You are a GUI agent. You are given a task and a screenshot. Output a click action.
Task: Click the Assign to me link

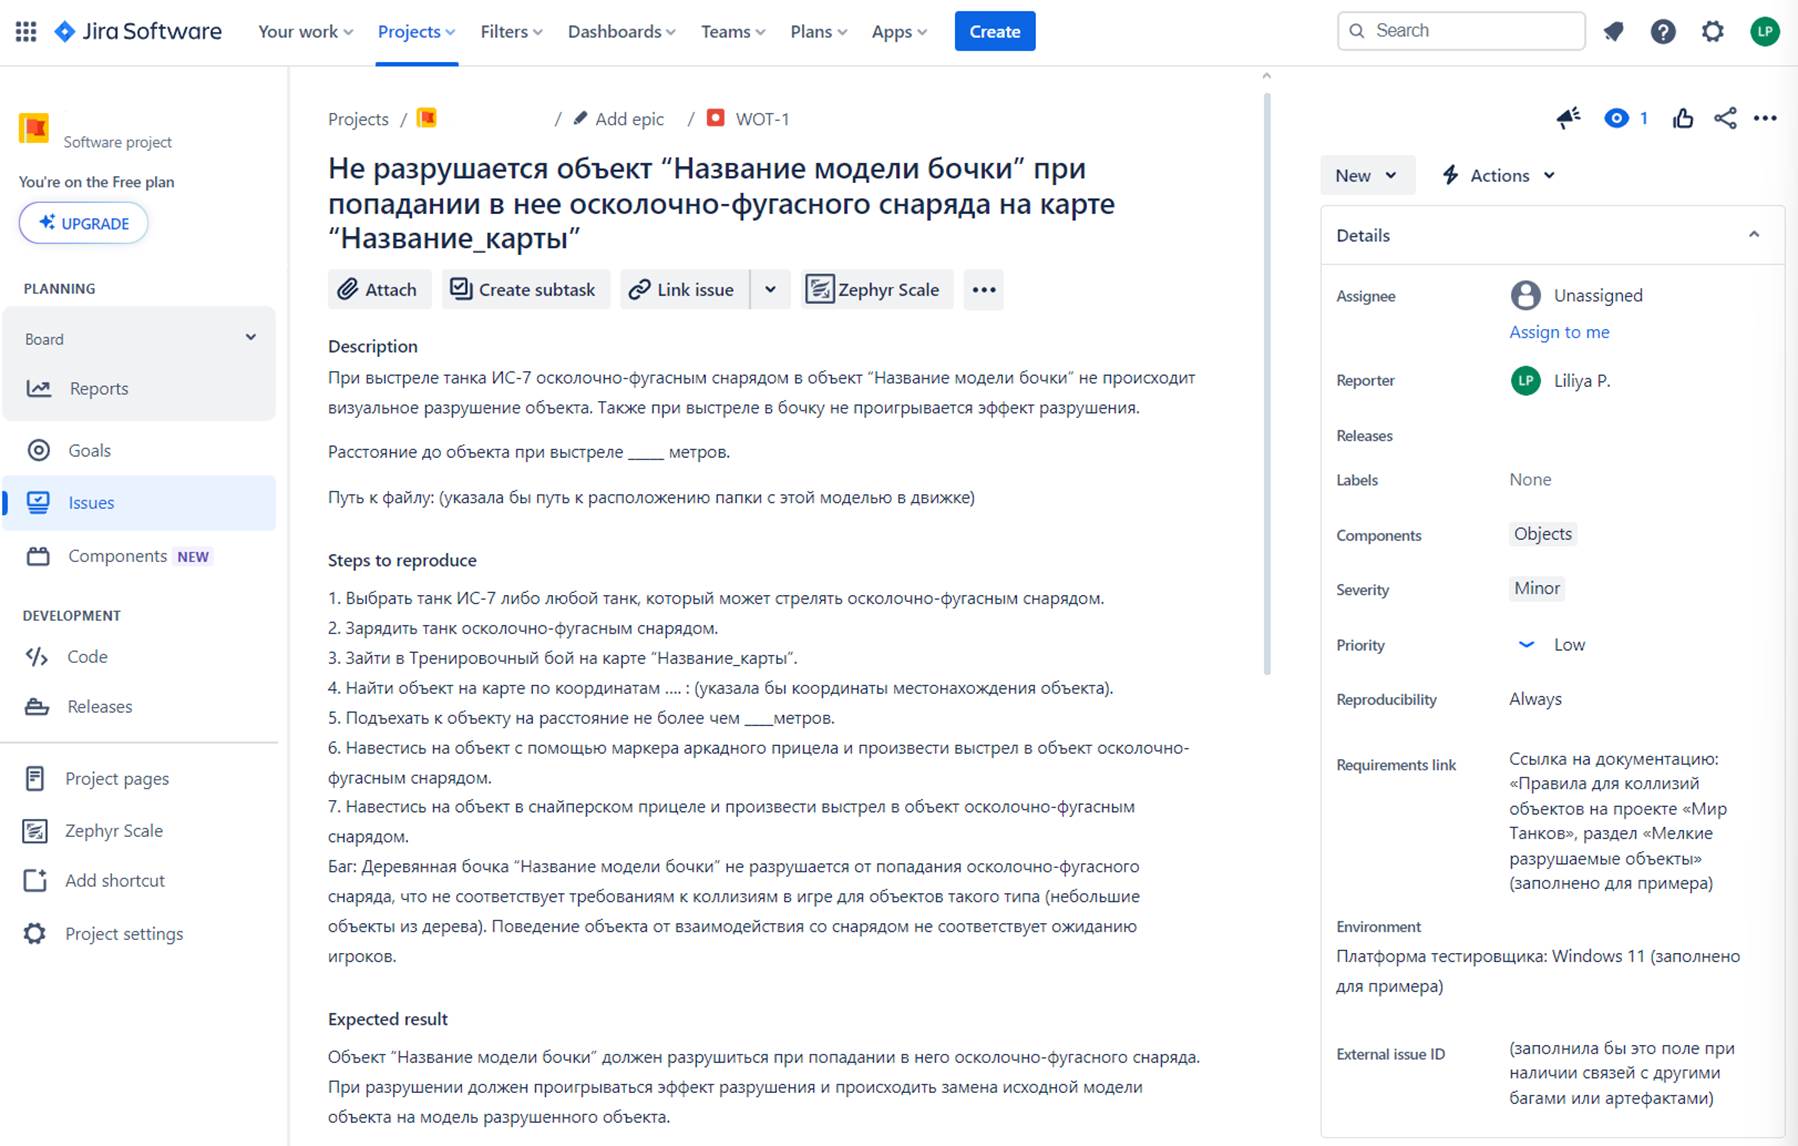click(x=1559, y=332)
